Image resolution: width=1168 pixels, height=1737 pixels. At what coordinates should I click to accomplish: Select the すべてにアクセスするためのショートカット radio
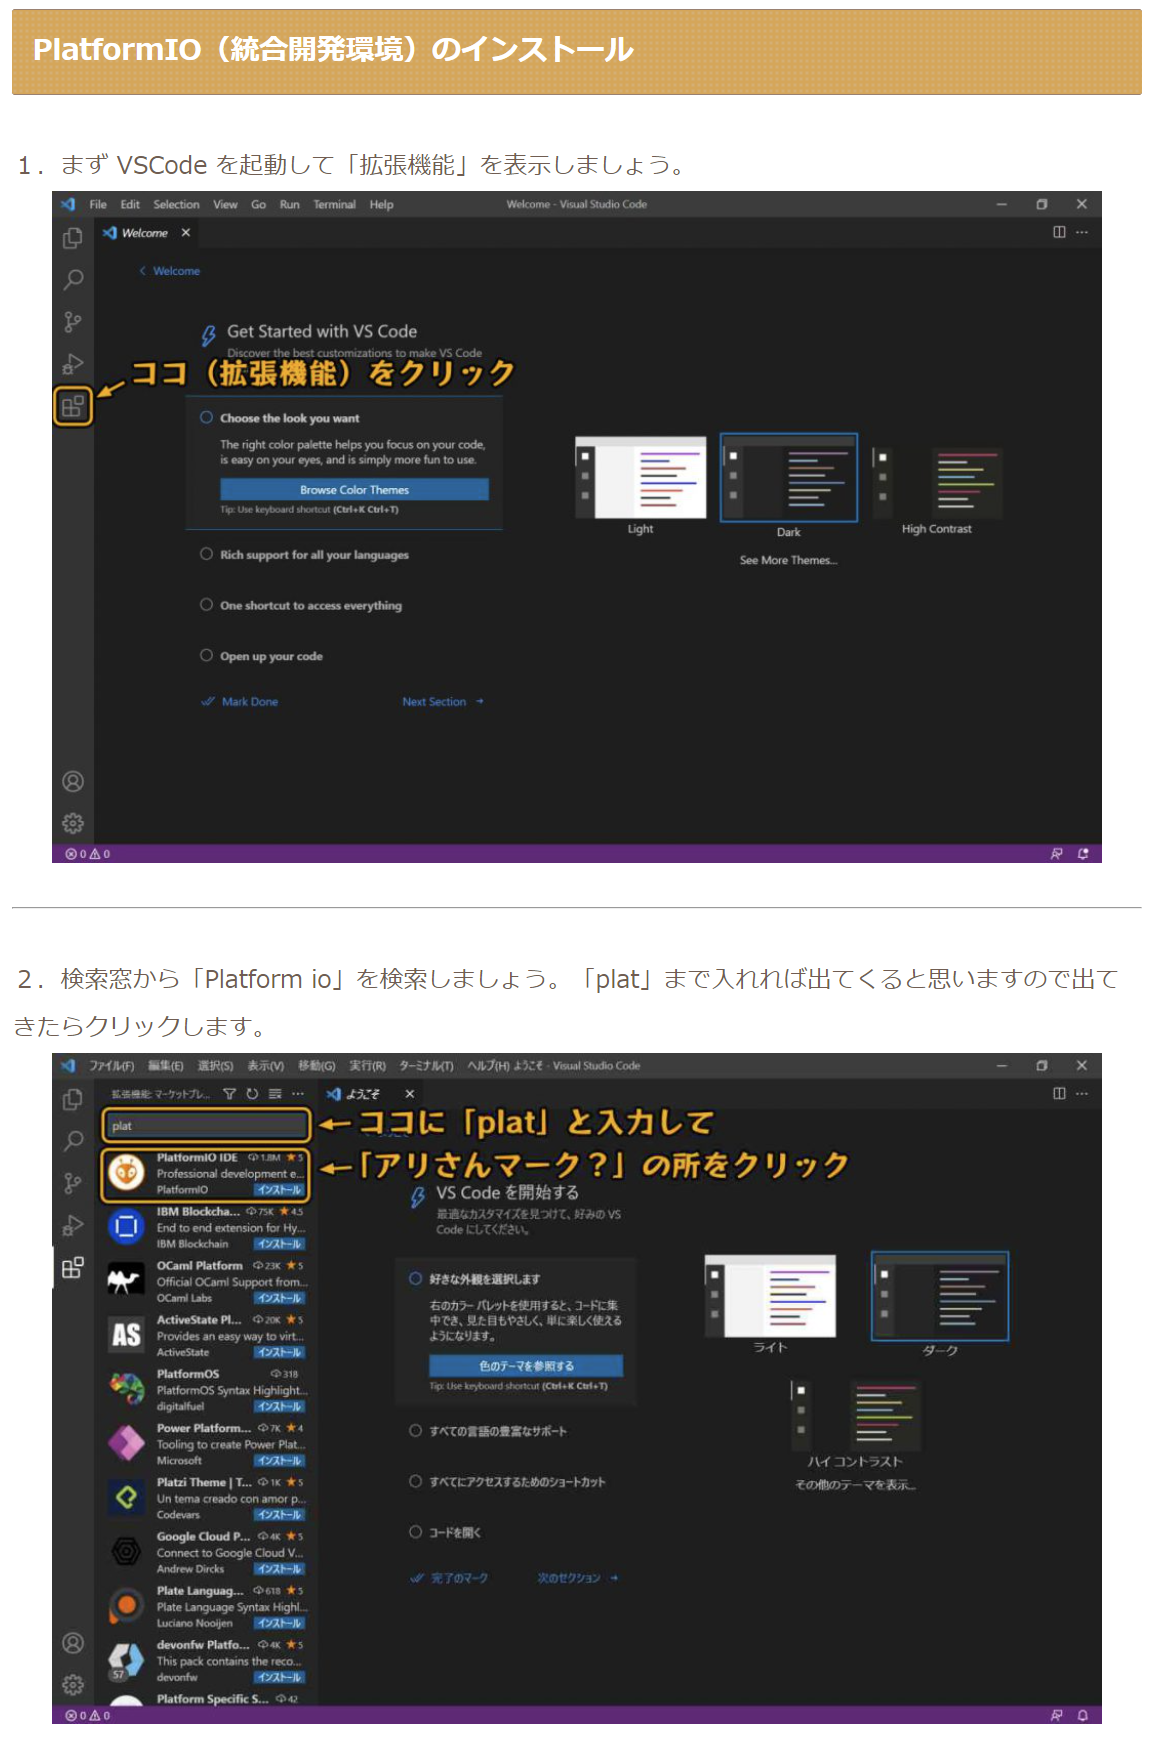(x=415, y=1482)
